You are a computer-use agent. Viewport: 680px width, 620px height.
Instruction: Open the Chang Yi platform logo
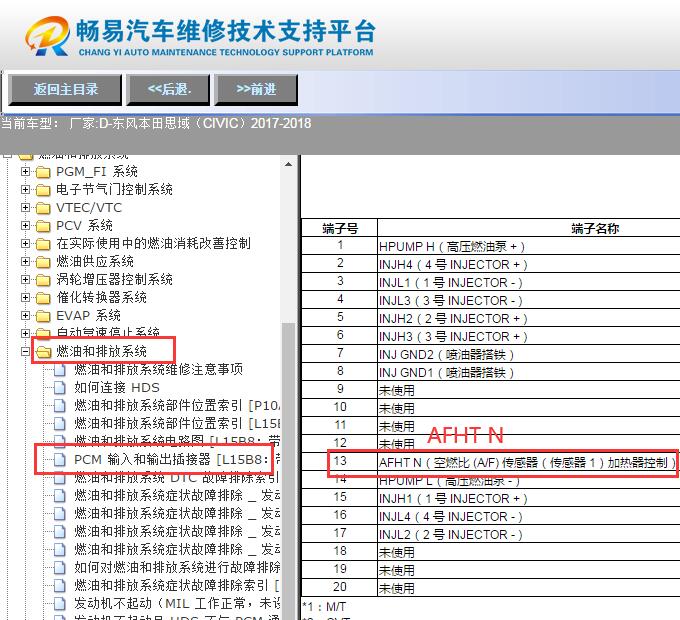click(x=48, y=36)
